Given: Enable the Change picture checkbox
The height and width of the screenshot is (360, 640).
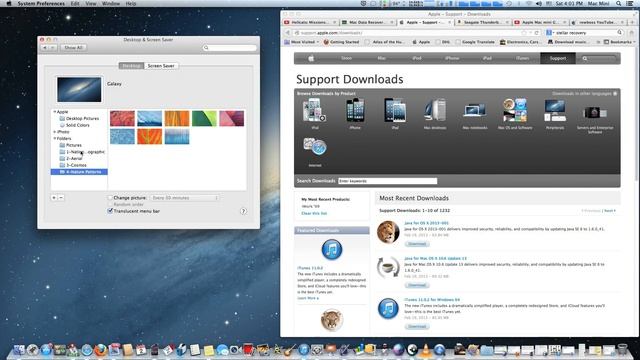Looking at the screenshot, I should tap(110, 198).
